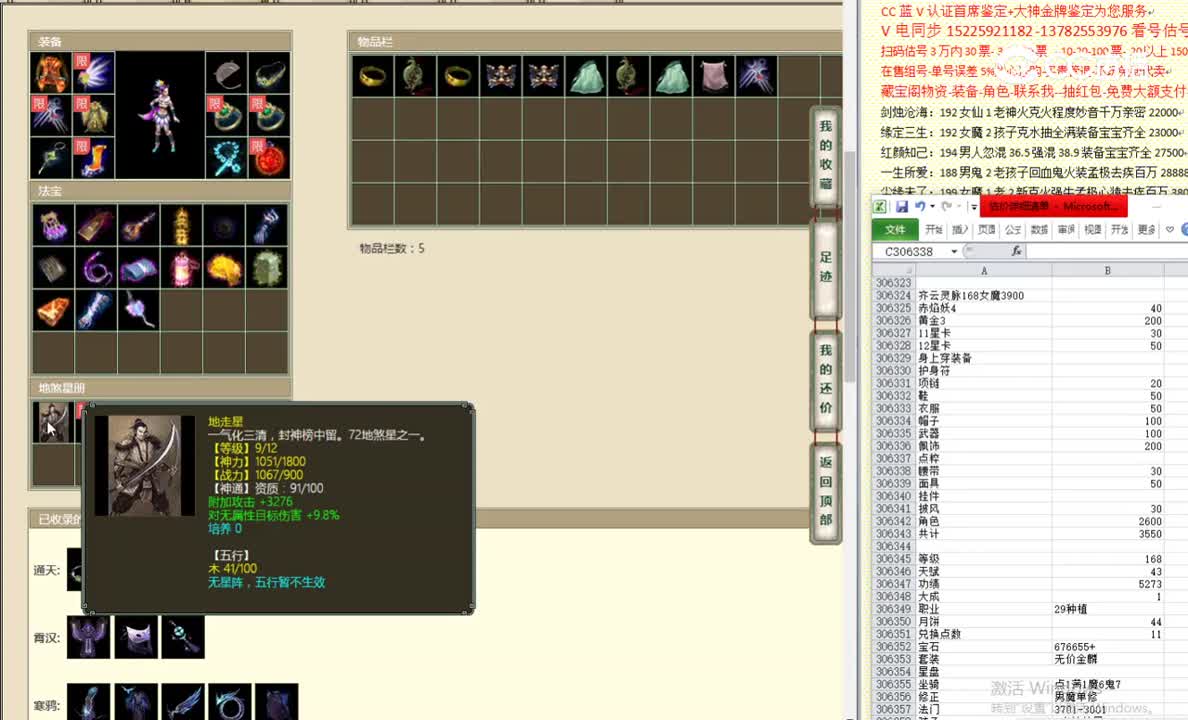1188x720 pixels.
Task: Switch to the 视图 ribbon tab
Action: pyautogui.click(x=1093, y=230)
